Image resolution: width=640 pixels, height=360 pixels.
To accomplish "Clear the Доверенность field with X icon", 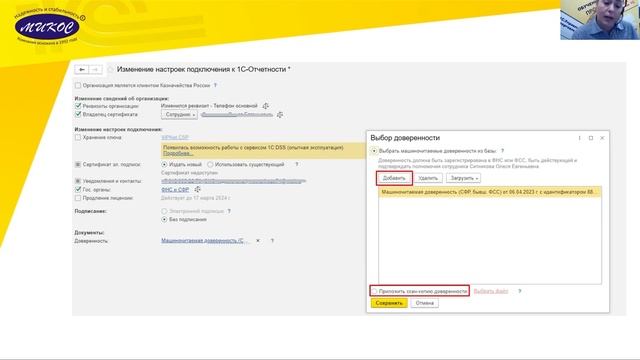I will tap(258, 241).
